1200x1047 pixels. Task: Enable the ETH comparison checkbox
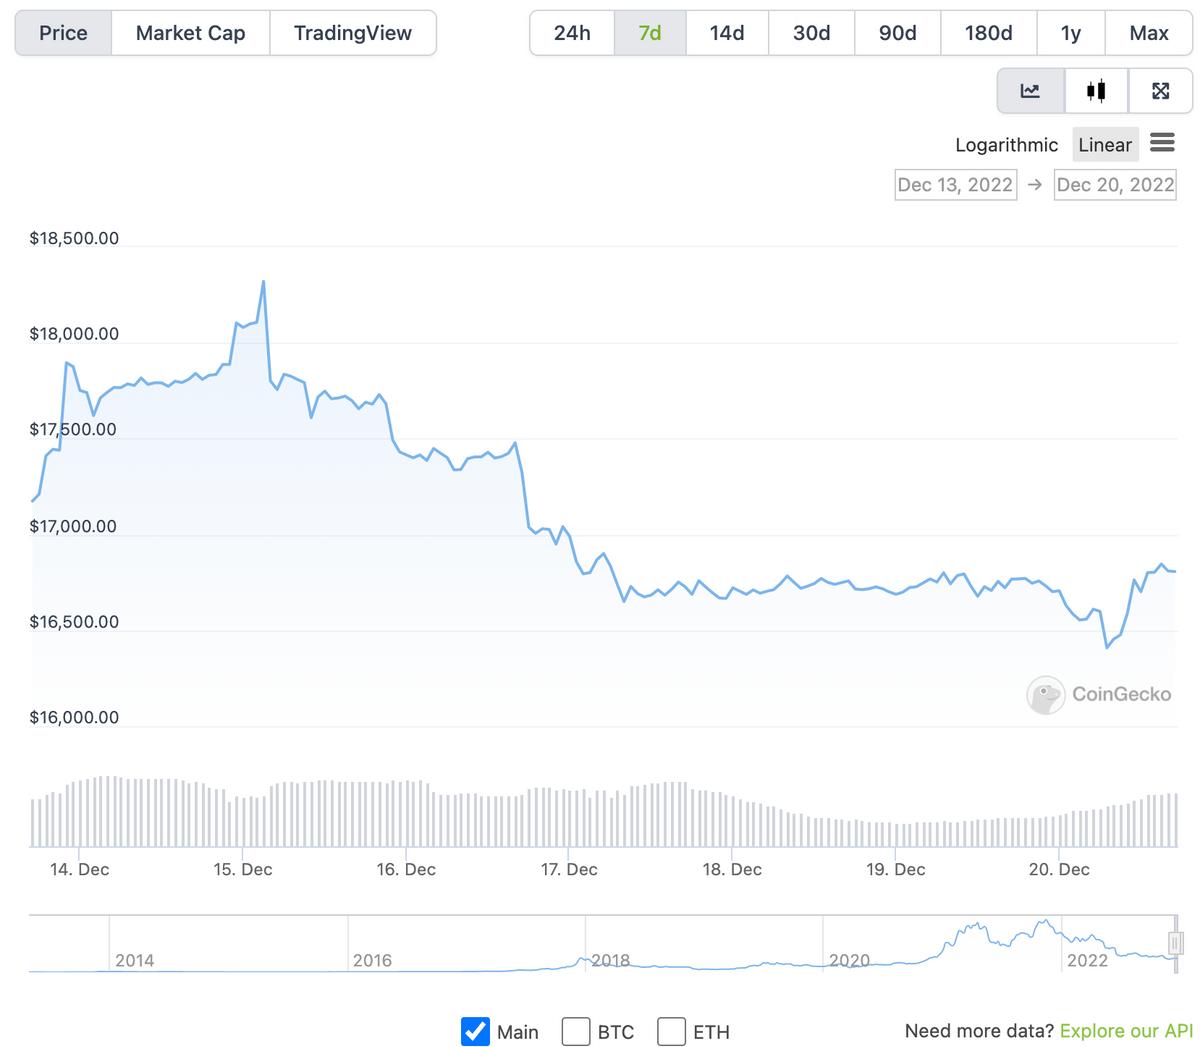click(x=672, y=1031)
